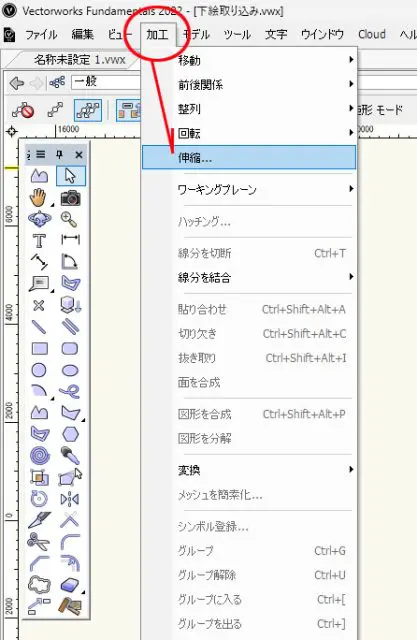Toggle the highlighted multi-point snap icon
Viewport: 417px width, 640px height.
click(x=88, y=110)
